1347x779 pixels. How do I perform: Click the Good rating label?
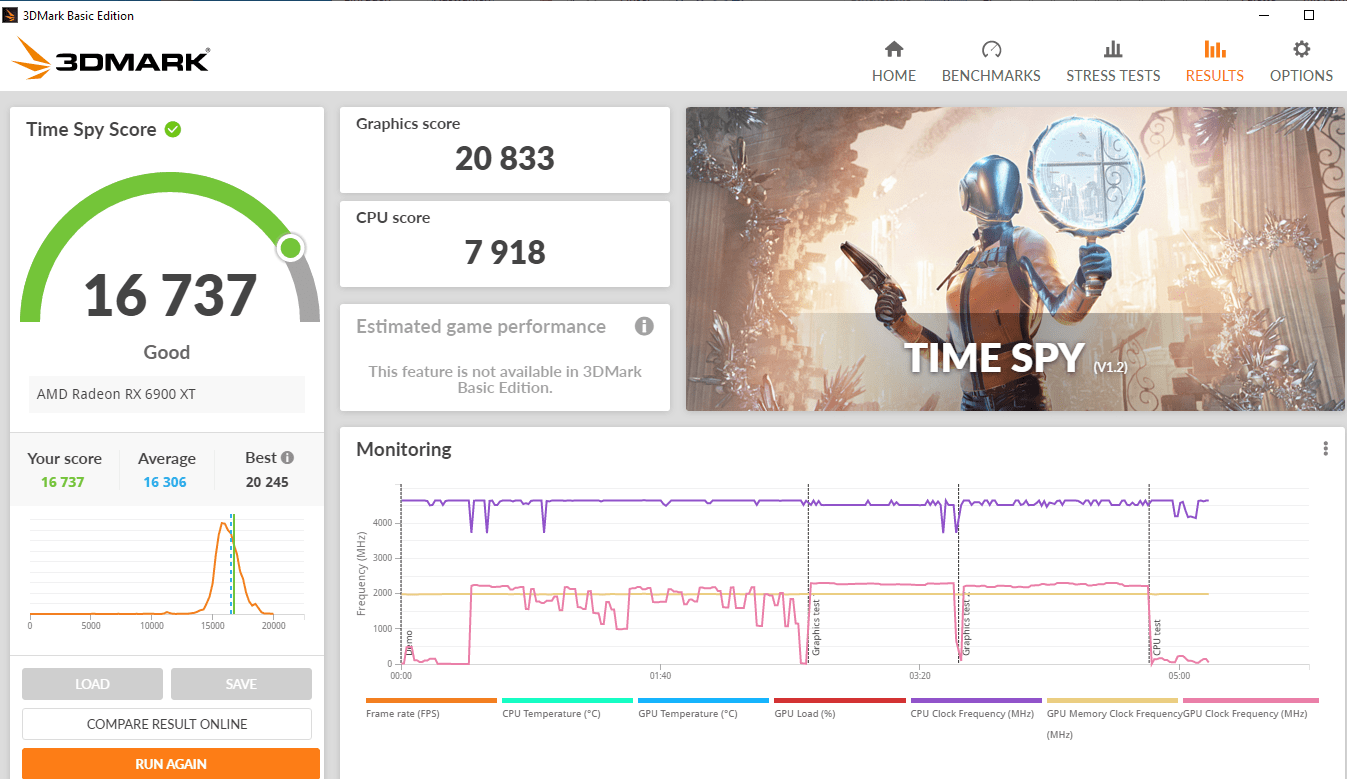pyautogui.click(x=167, y=352)
